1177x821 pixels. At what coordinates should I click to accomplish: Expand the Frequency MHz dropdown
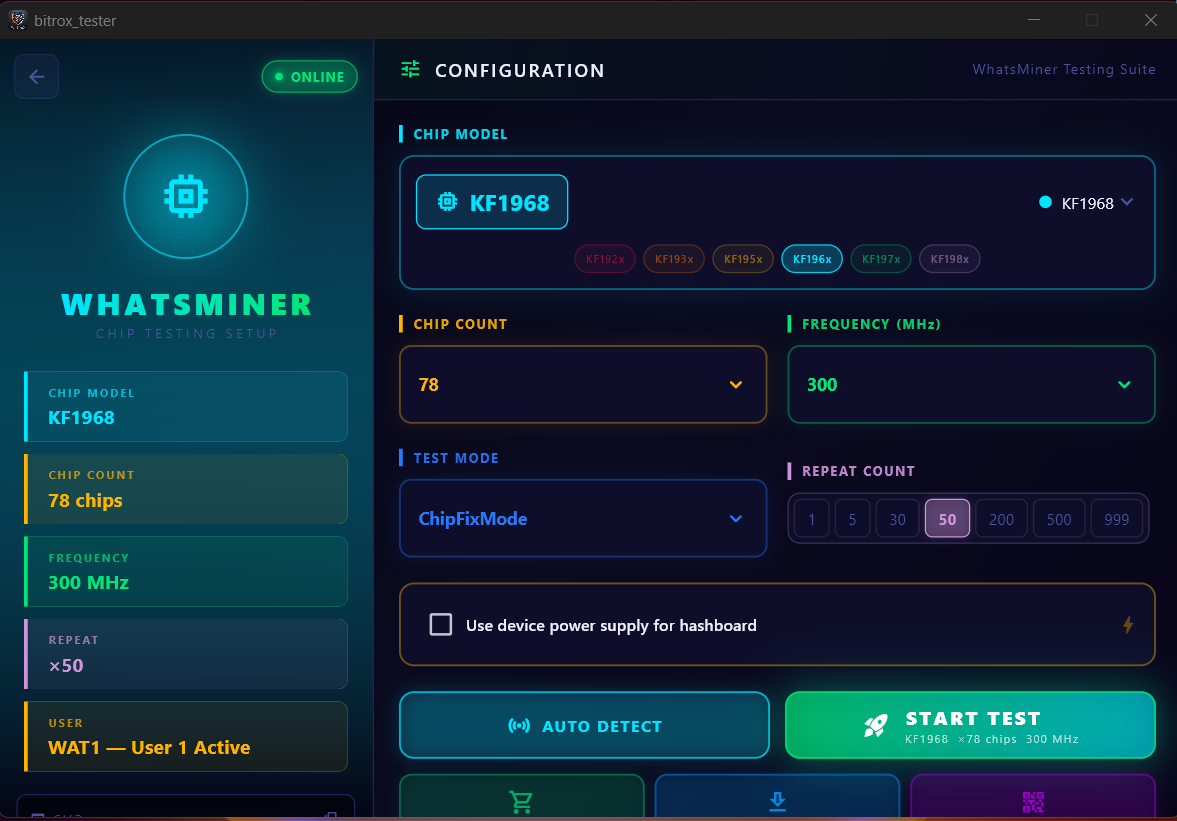pos(971,384)
